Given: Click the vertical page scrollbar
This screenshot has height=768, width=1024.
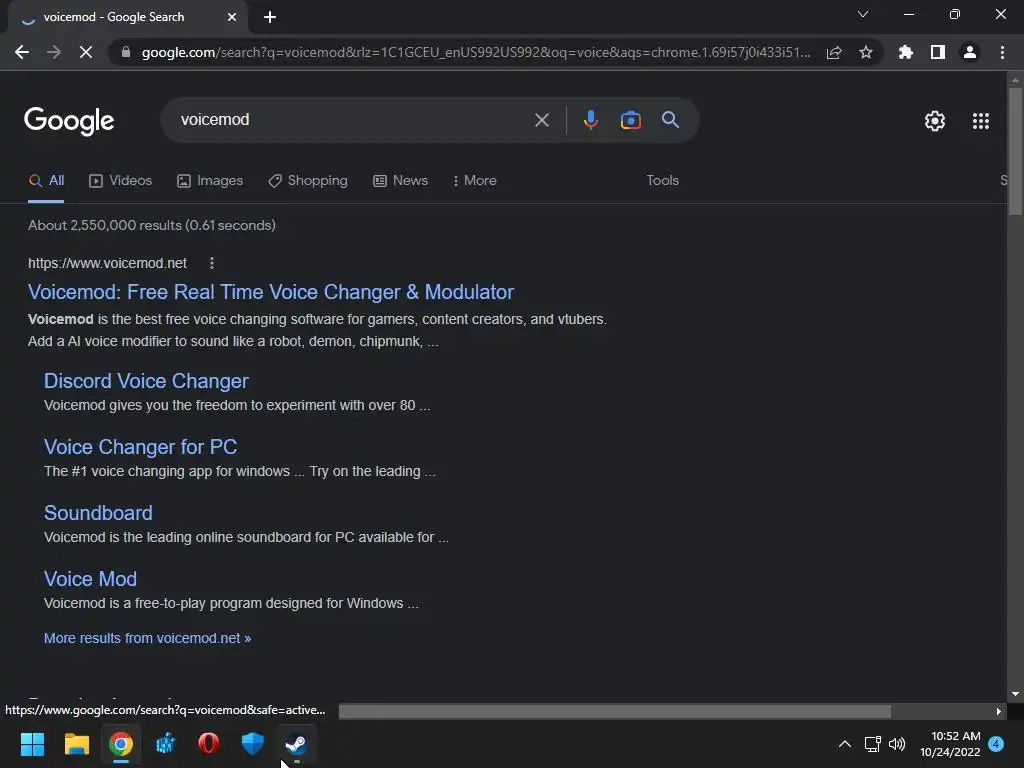Looking at the screenshot, I should 1015,151.
